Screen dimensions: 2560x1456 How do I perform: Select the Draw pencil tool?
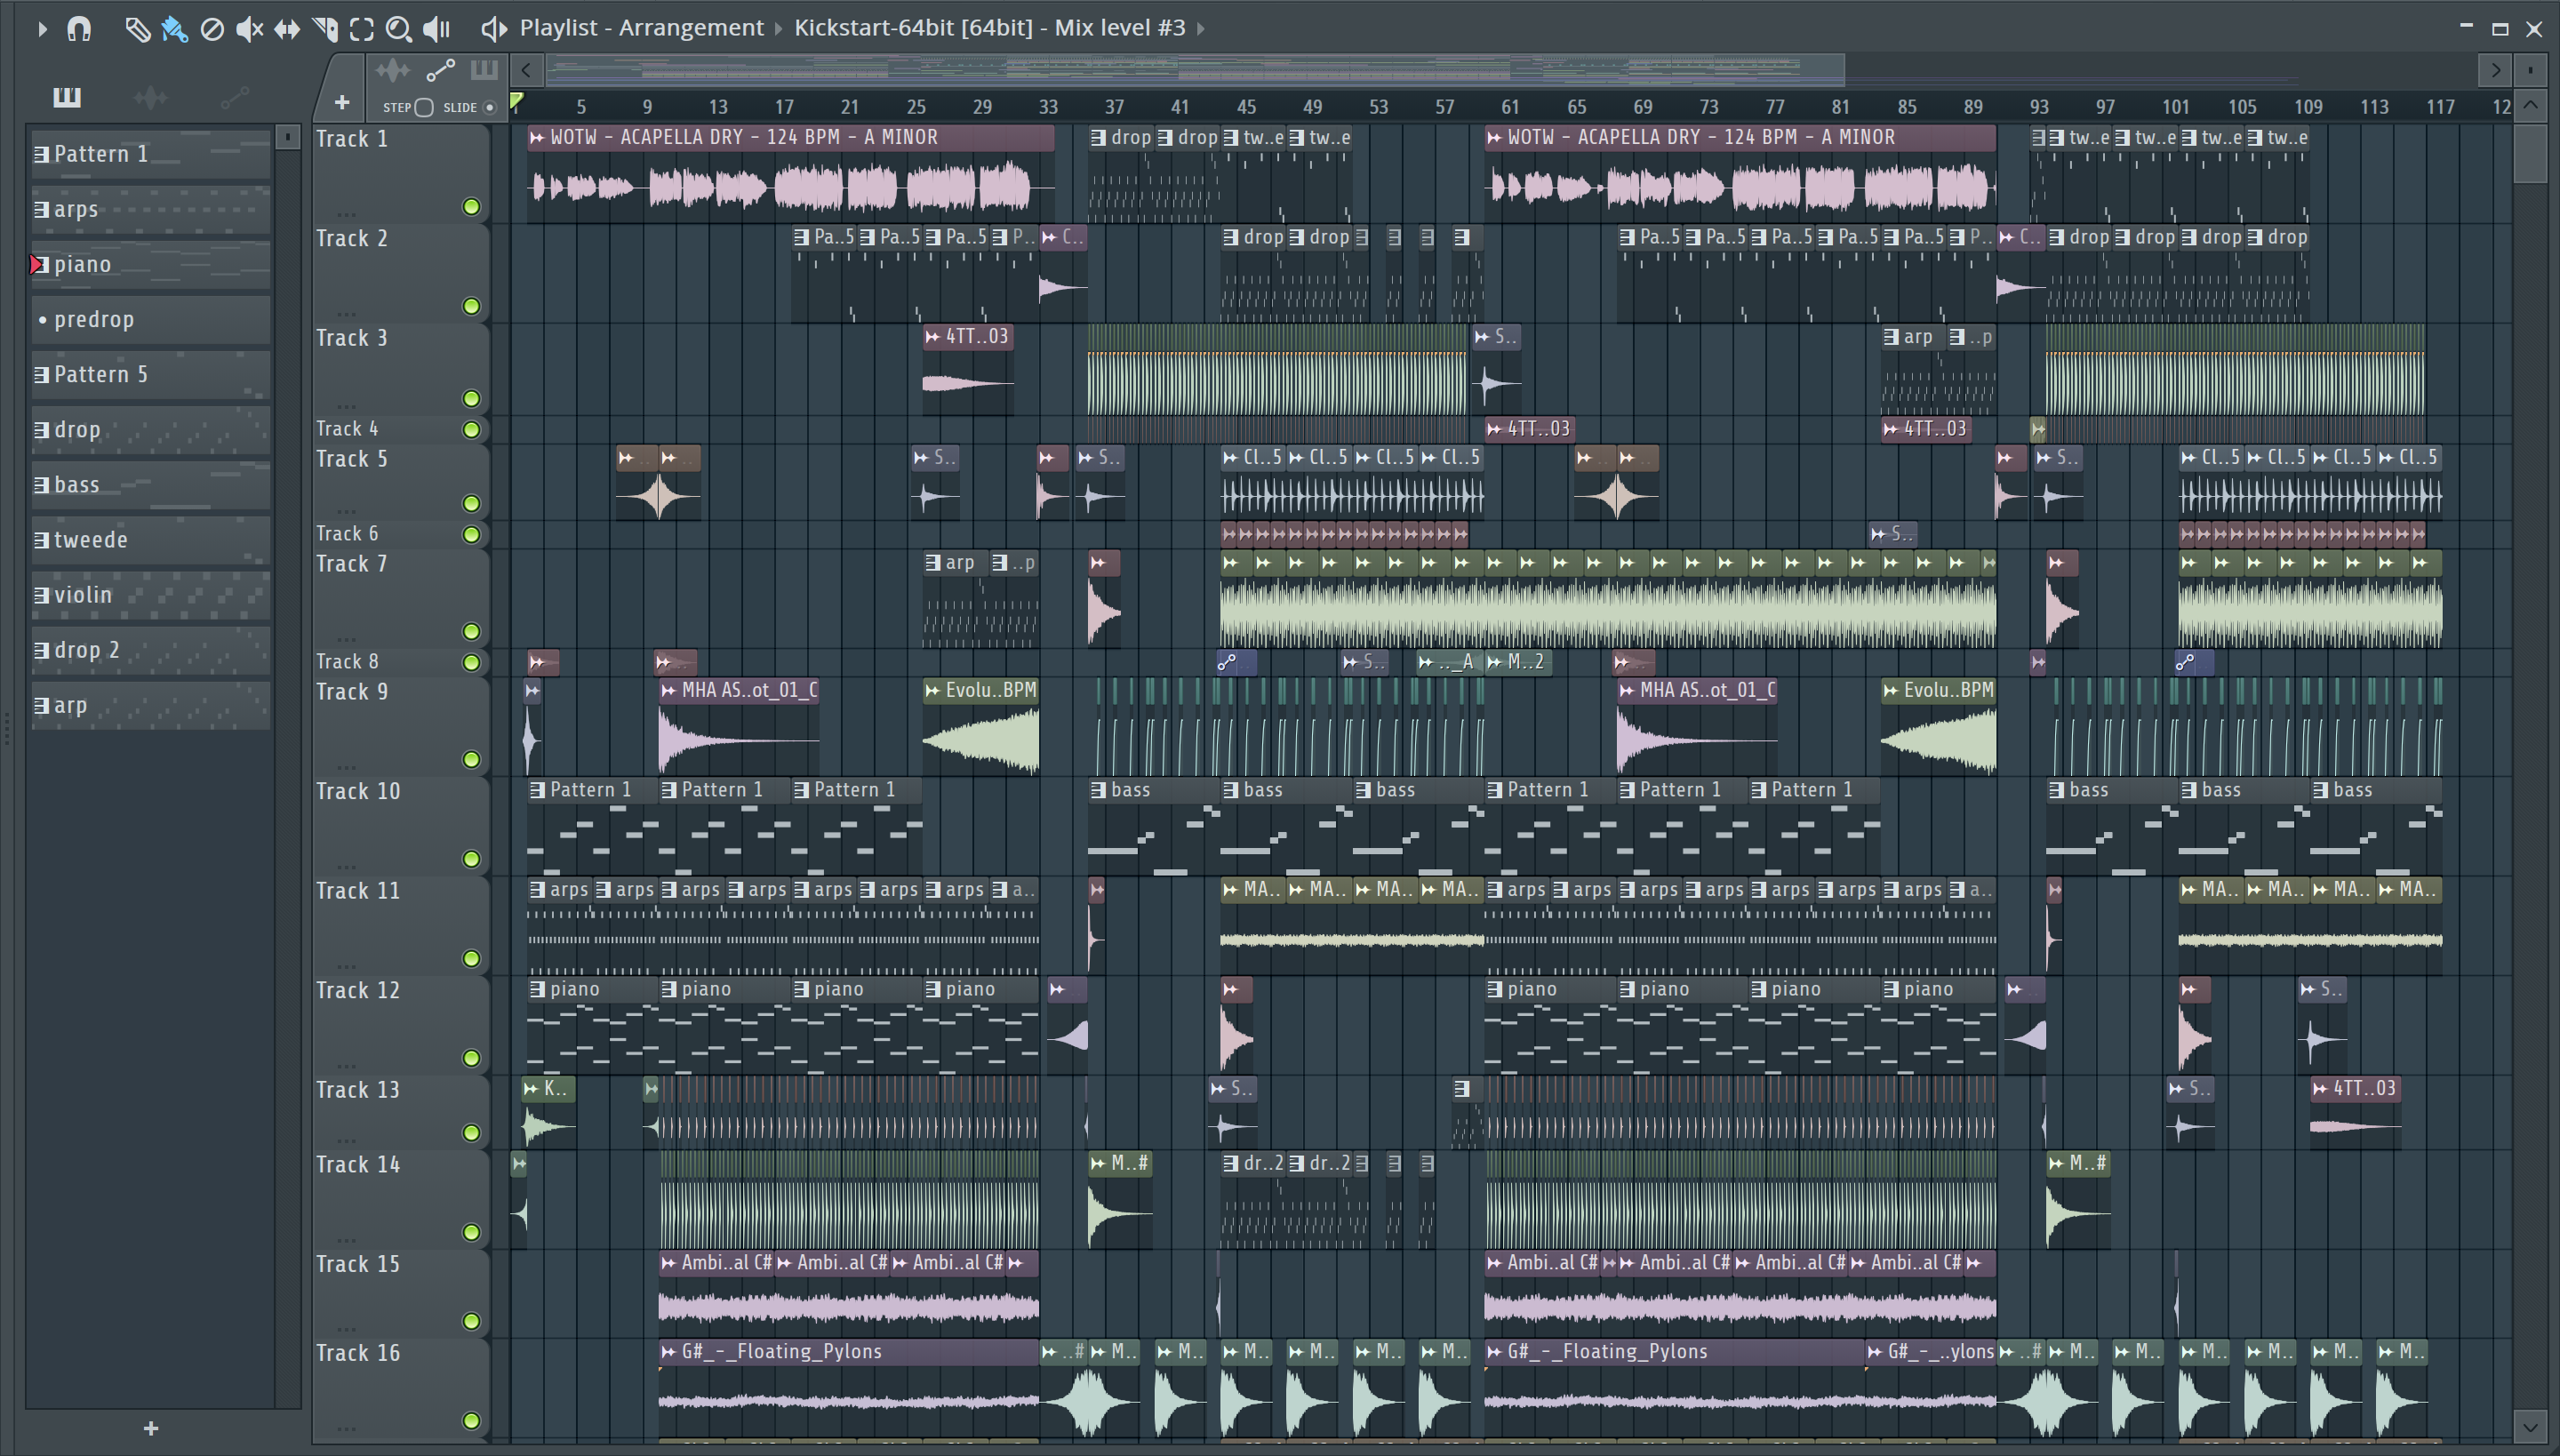click(137, 29)
